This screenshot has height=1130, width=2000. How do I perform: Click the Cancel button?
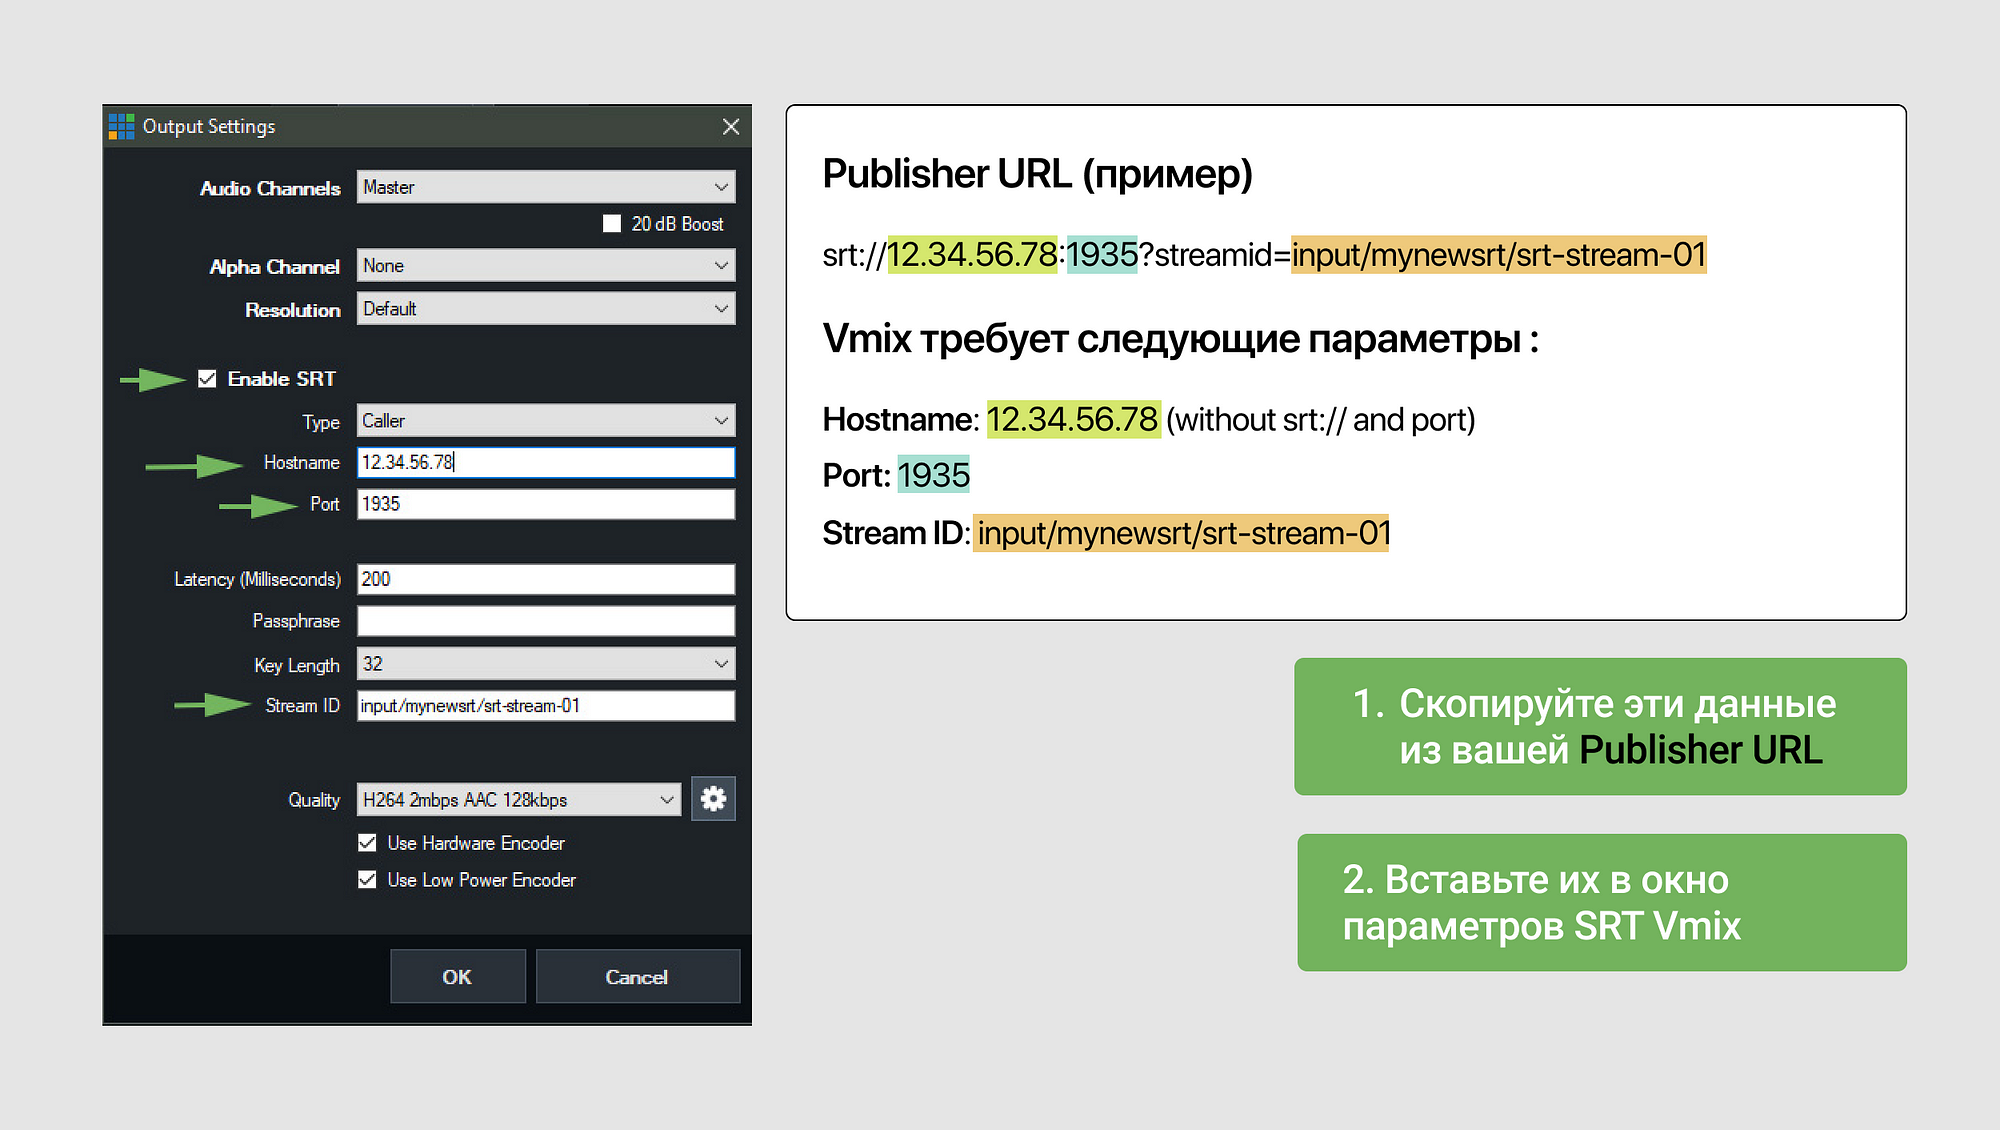[638, 976]
